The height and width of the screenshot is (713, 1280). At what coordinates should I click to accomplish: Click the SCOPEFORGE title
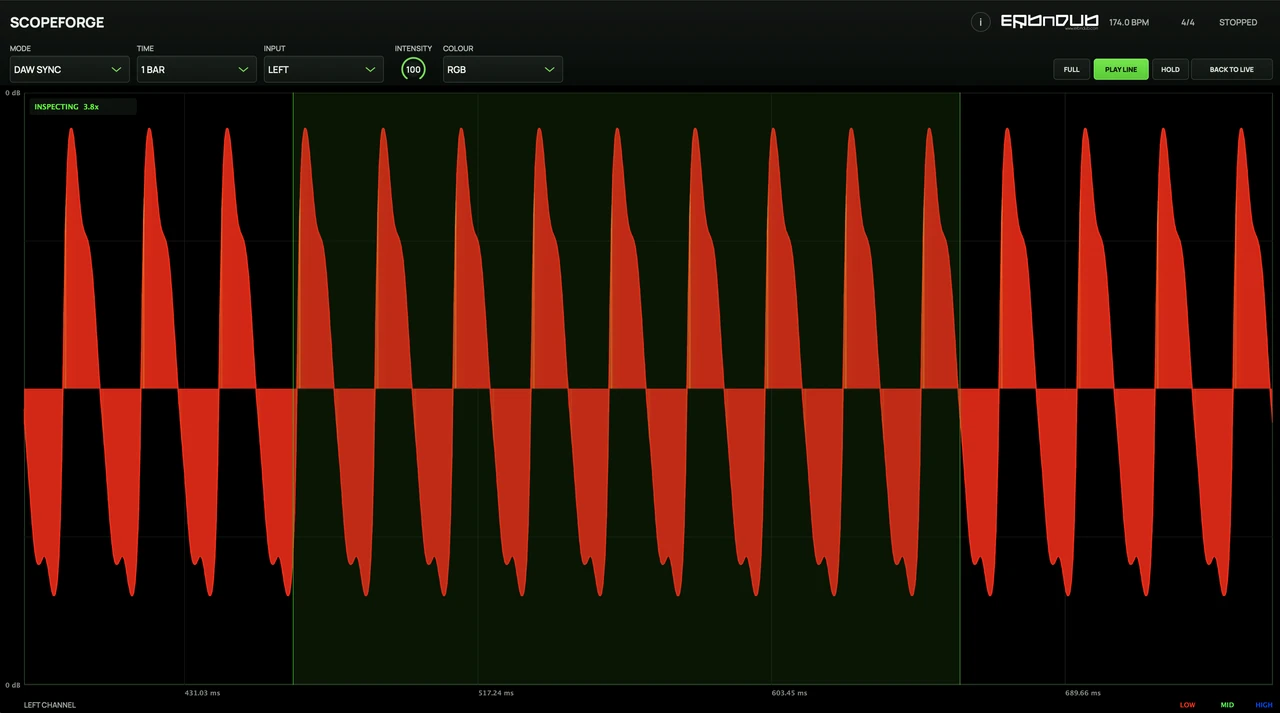pyautogui.click(x=57, y=22)
